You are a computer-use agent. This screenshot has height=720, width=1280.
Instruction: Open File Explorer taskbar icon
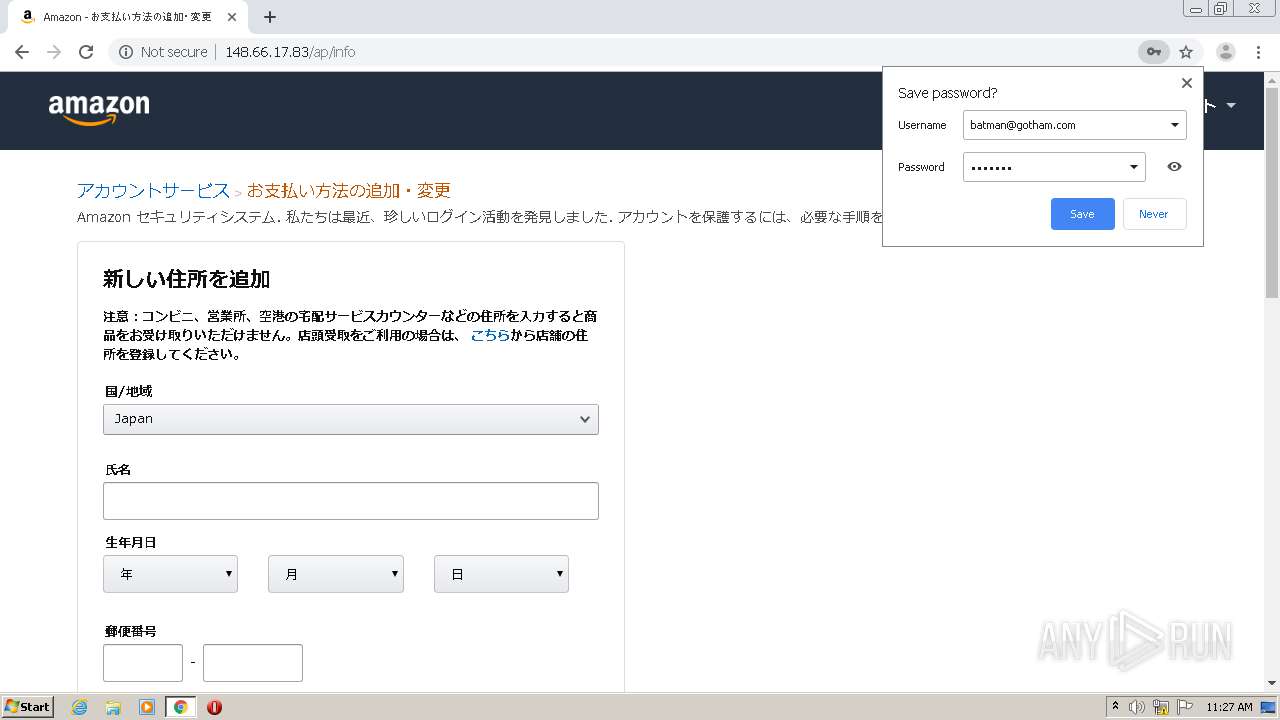pyautogui.click(x=113, y=707)
